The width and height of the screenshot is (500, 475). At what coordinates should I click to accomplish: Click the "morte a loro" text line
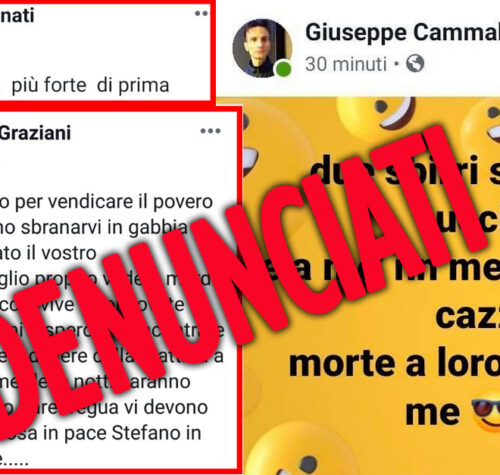394,363
